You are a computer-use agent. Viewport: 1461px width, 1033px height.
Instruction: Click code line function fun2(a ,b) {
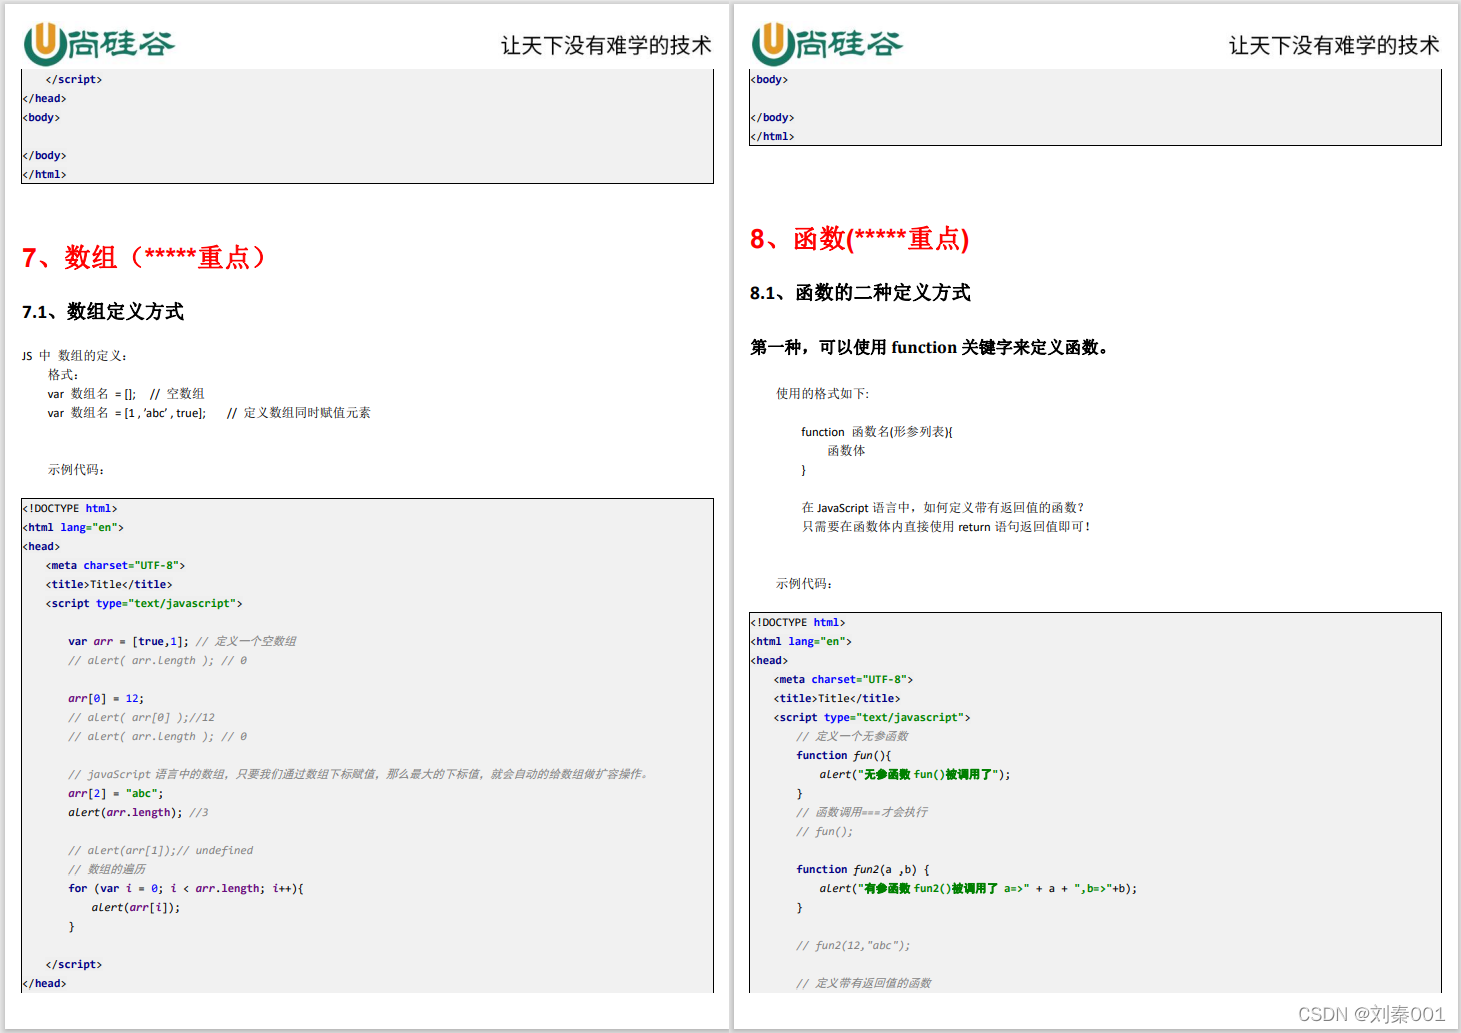[x=863, y=870]
